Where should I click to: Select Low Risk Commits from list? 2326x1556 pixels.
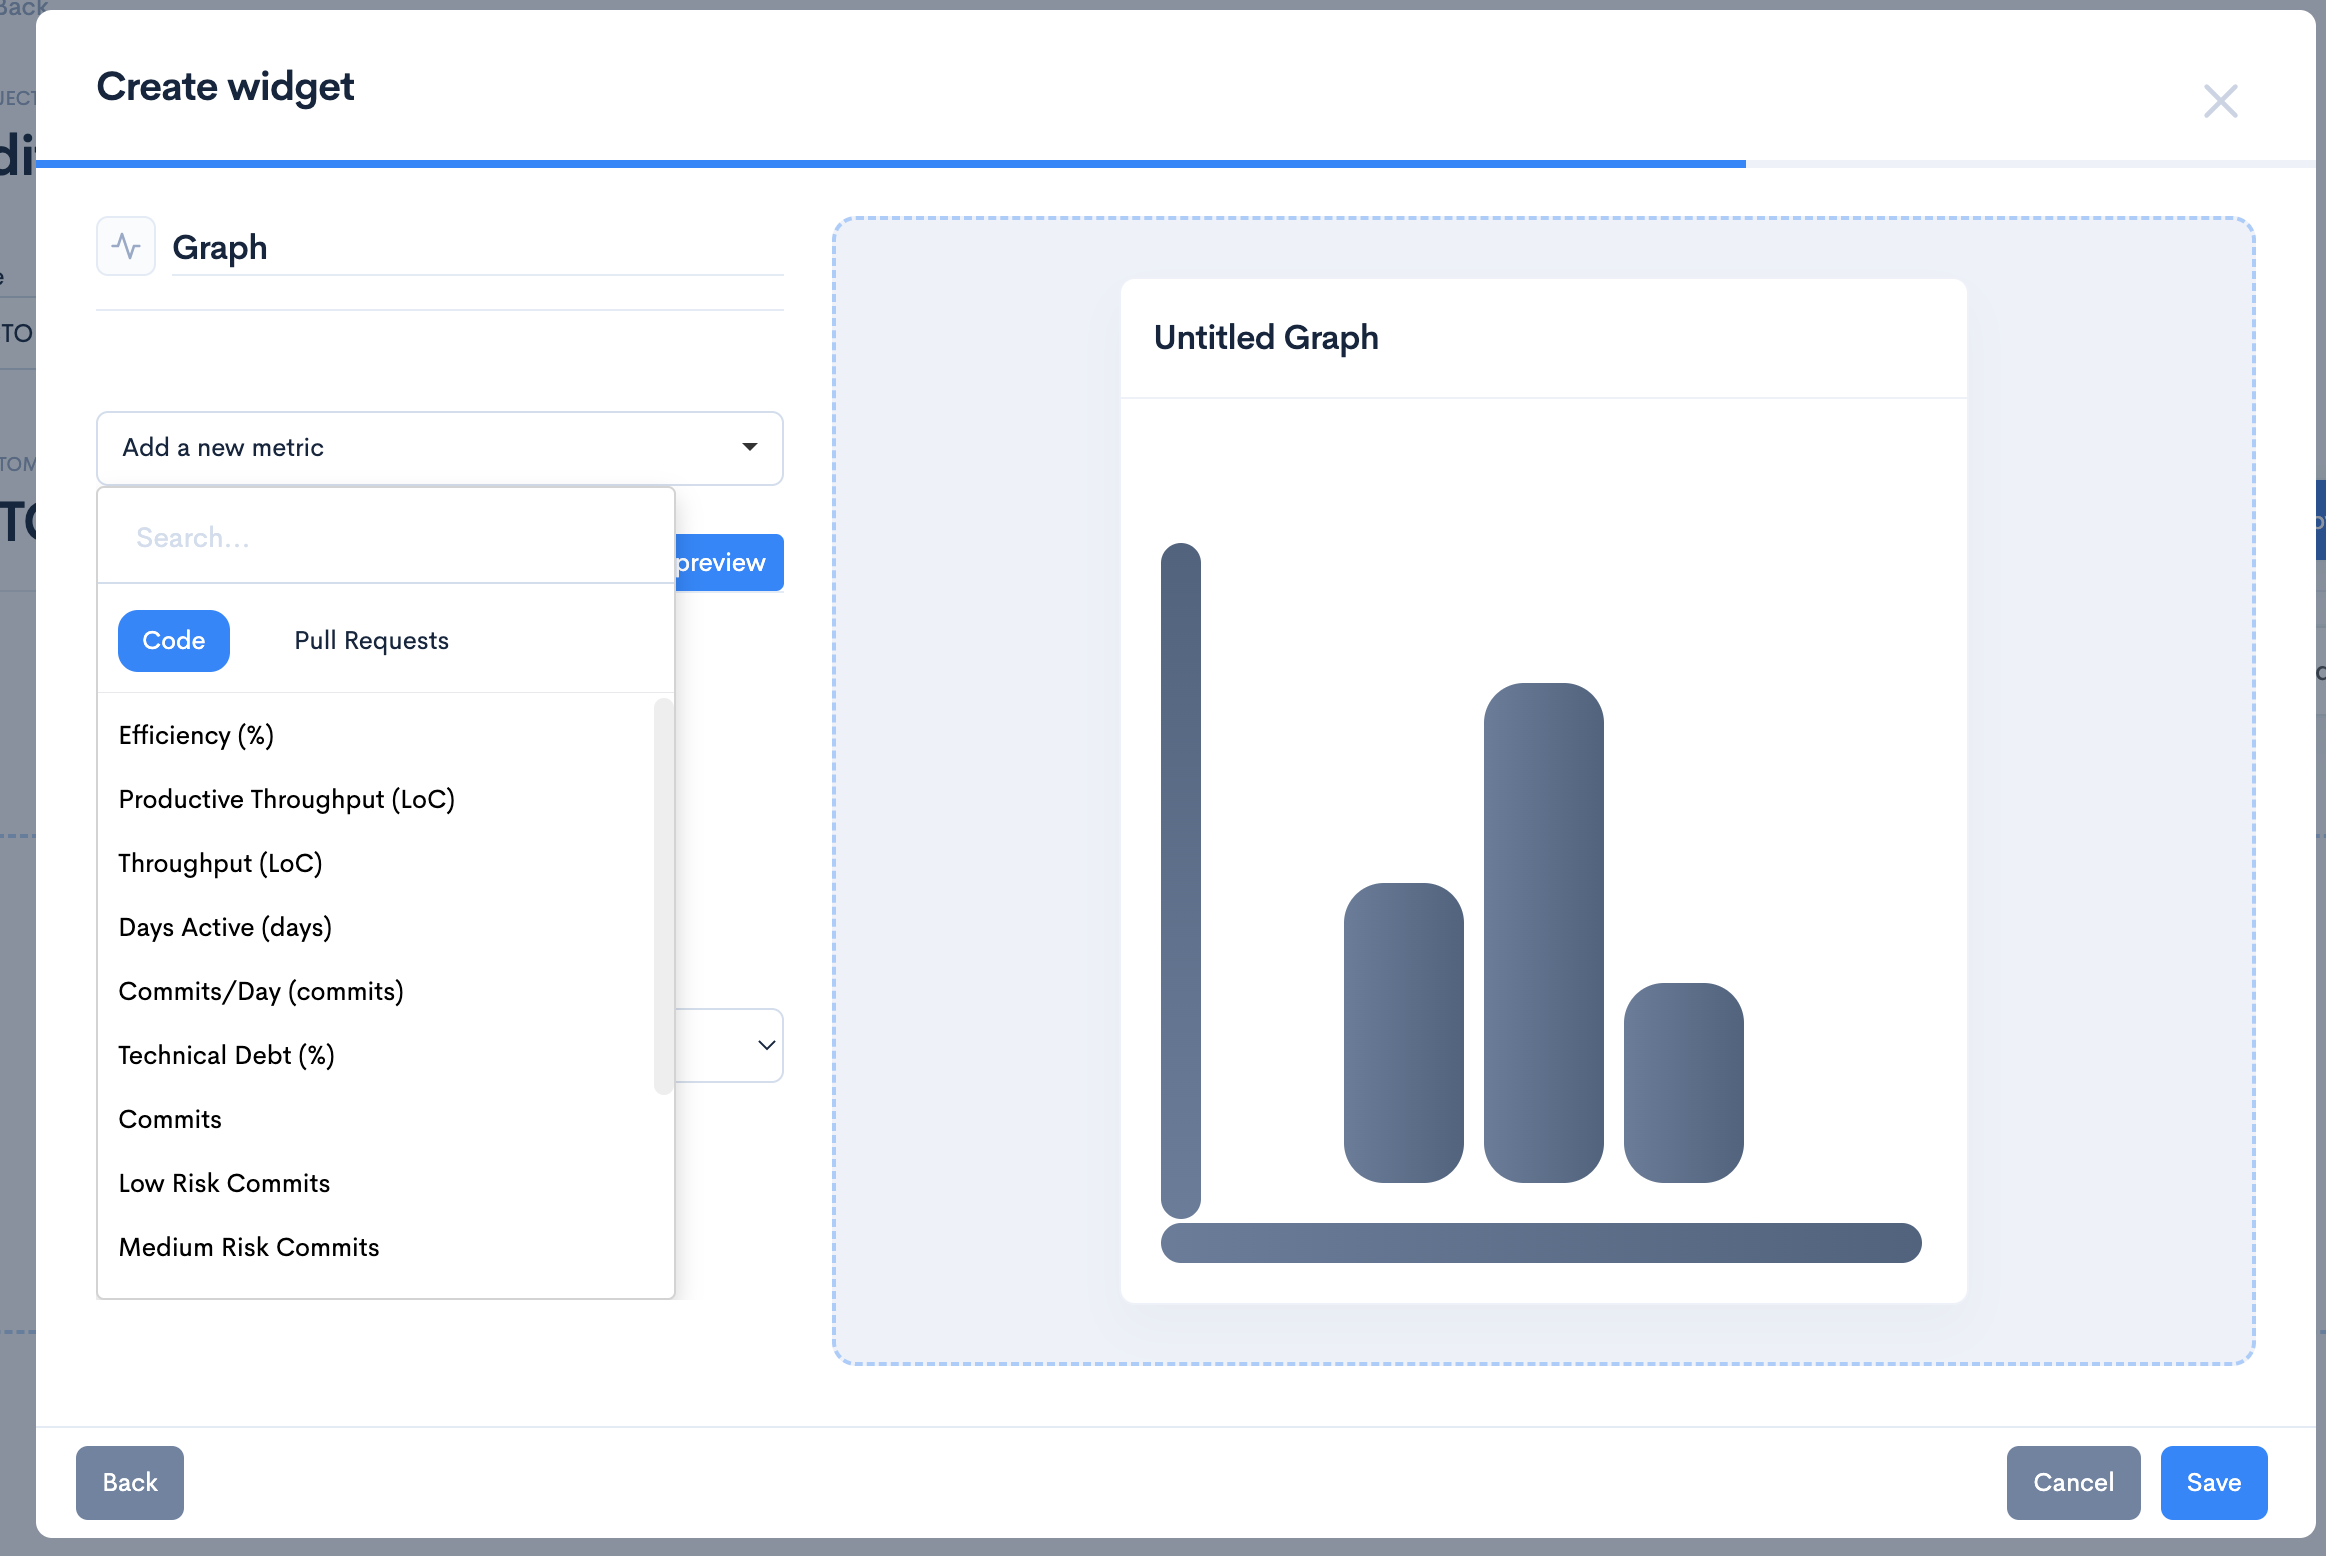224,1183
